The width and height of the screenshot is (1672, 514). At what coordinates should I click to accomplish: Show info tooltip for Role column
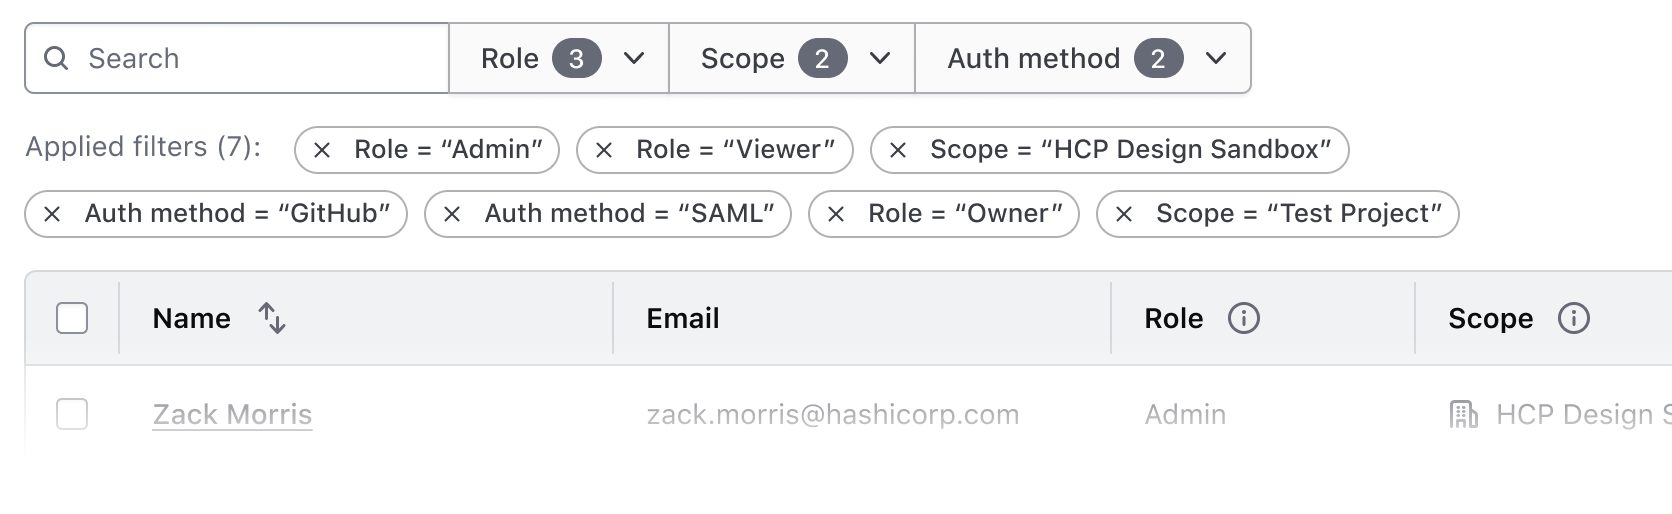point(1243,318)
